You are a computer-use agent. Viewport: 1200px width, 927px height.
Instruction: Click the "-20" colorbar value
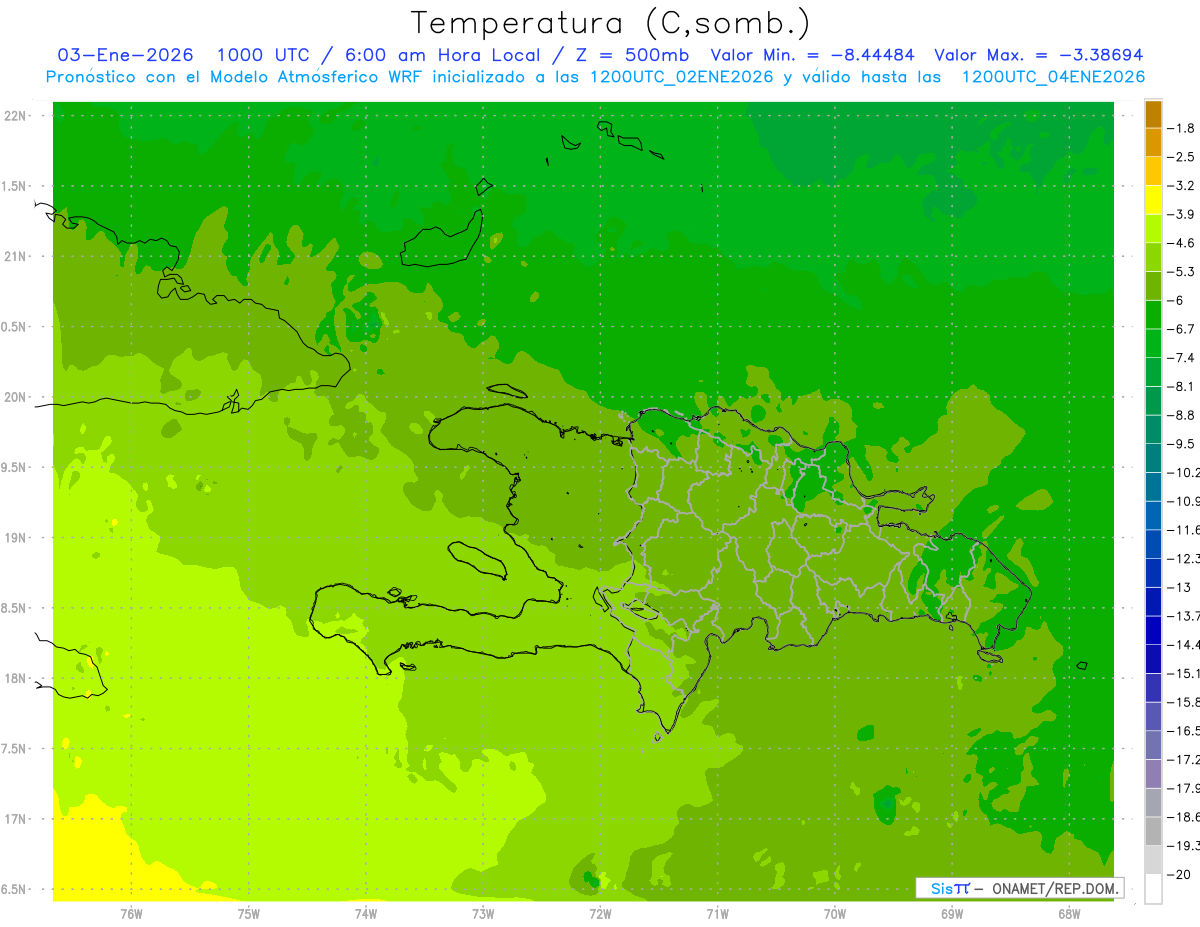pos(1179,875)
